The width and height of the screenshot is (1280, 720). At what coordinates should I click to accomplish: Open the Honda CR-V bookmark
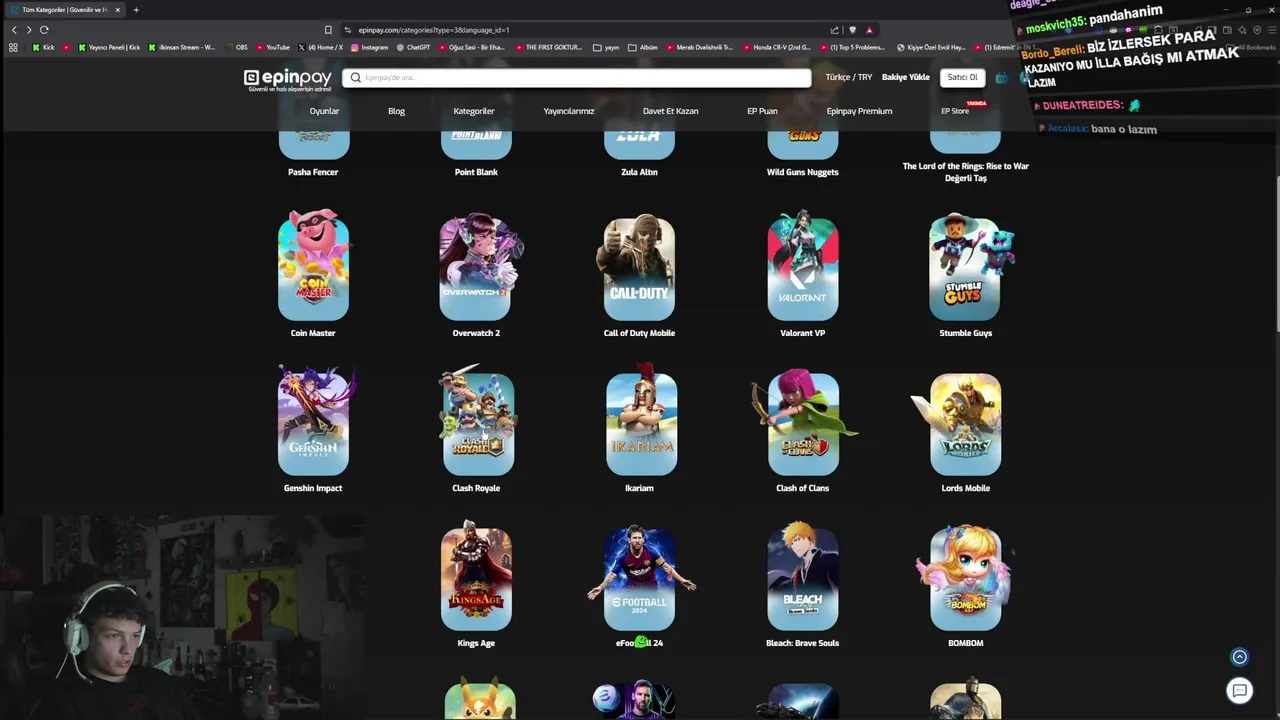777,47
